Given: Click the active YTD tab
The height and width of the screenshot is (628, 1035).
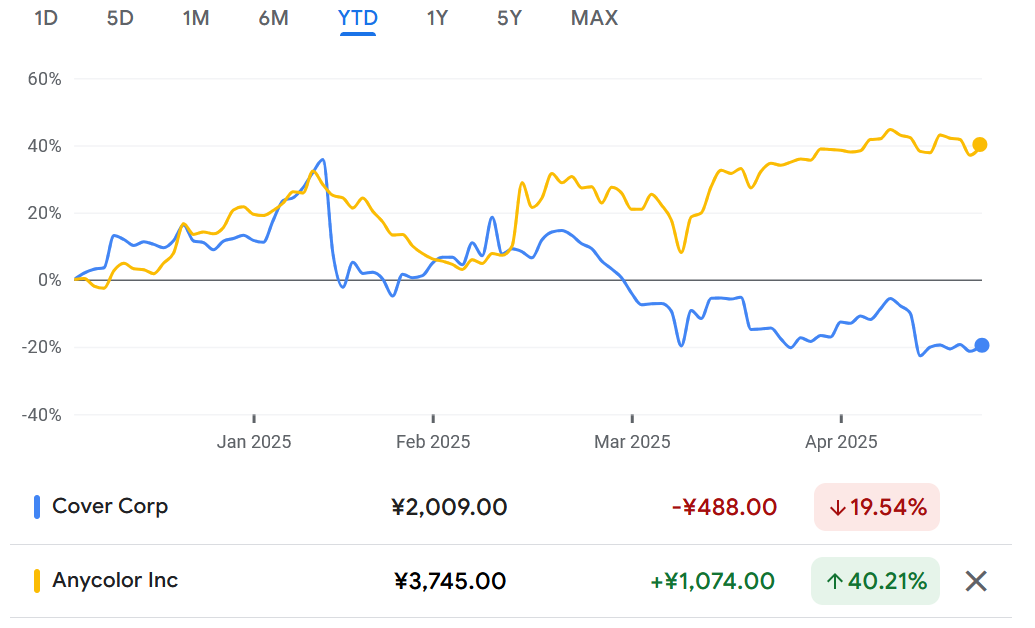Looking at the screenshot, I should coord(358,18).
